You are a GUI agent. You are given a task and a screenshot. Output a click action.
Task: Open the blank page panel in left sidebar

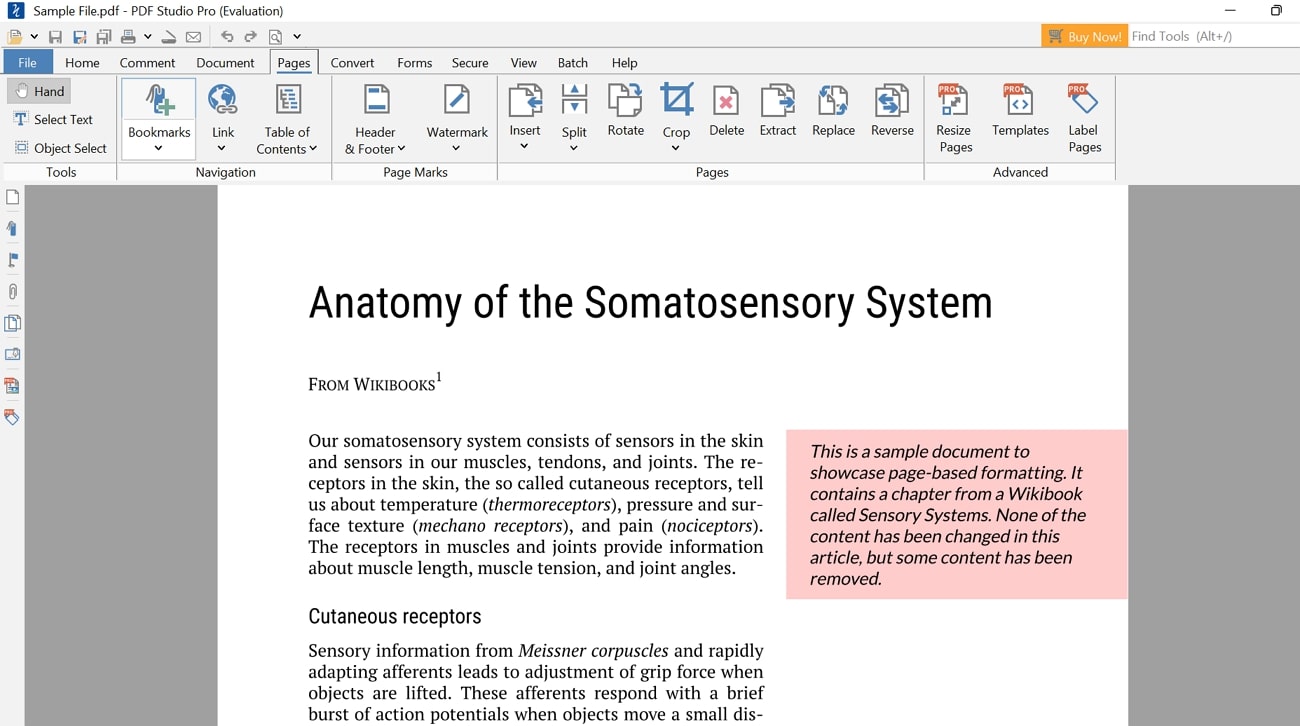point(12,197)
